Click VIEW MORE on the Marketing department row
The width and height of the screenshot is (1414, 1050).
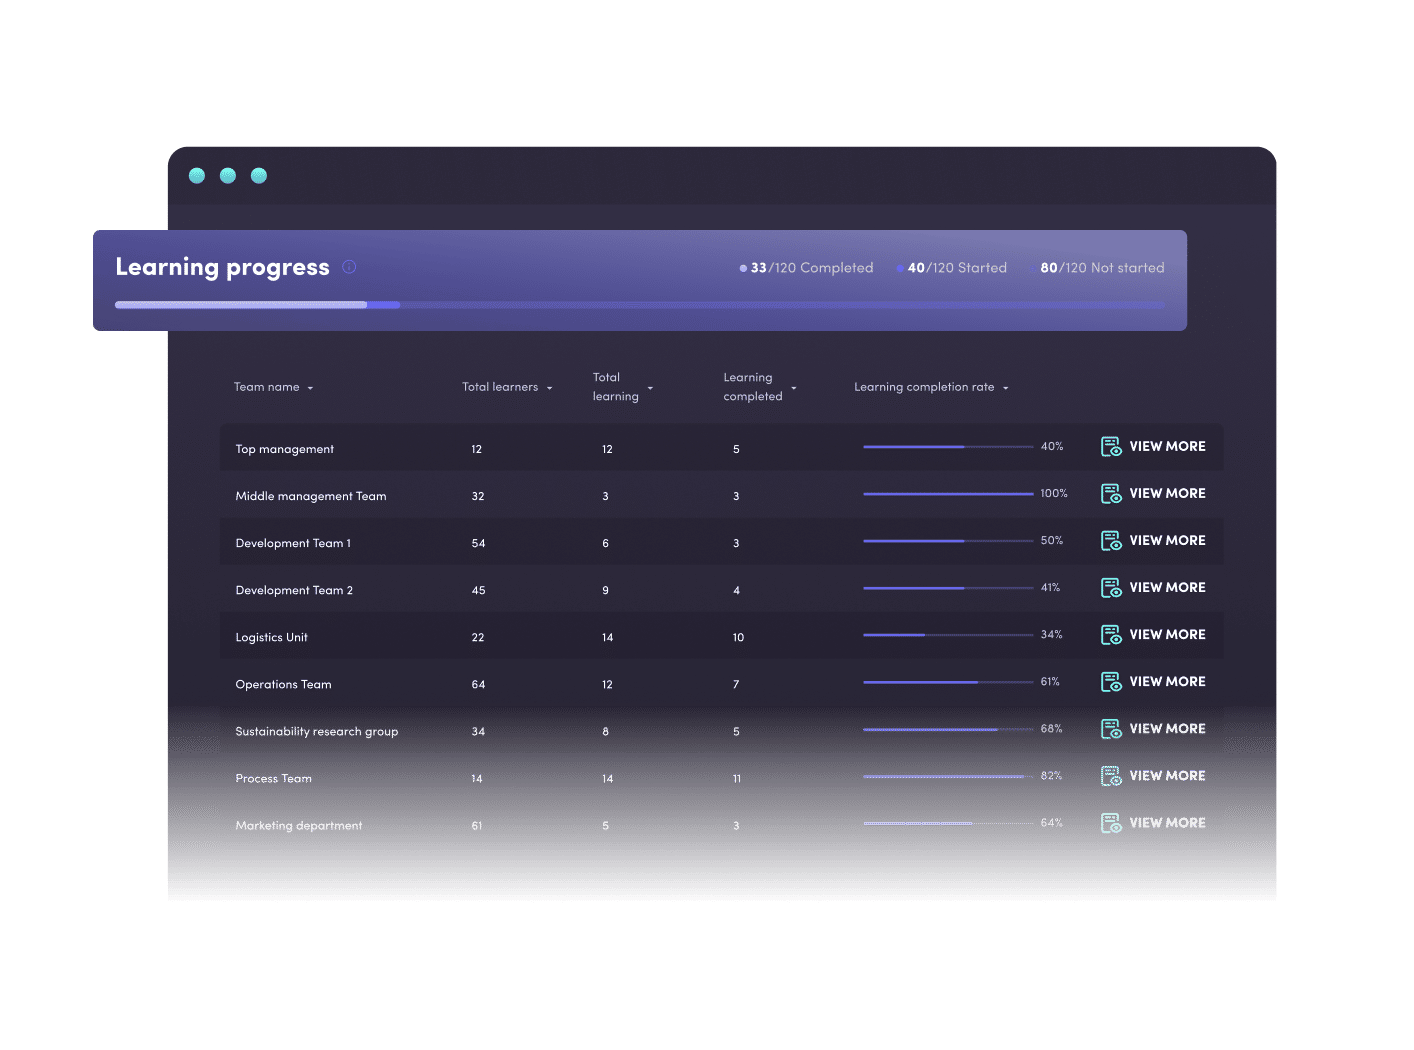tap(1167, 822)
